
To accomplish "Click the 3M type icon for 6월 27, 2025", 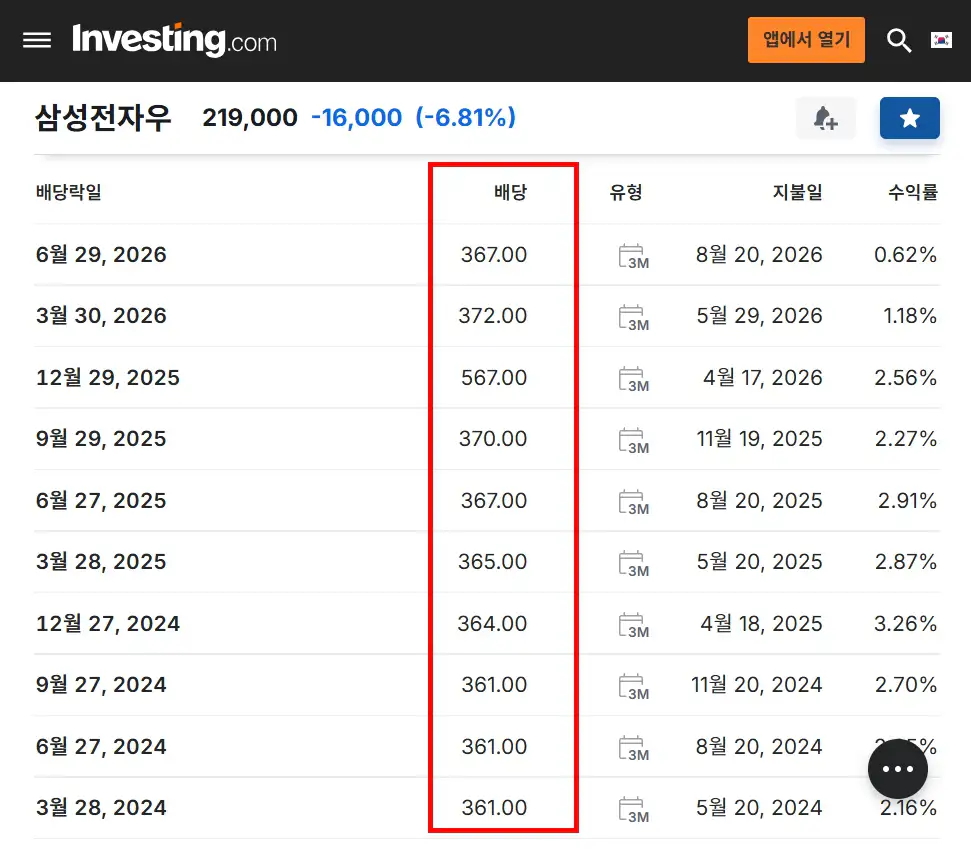I will [634, 502].
